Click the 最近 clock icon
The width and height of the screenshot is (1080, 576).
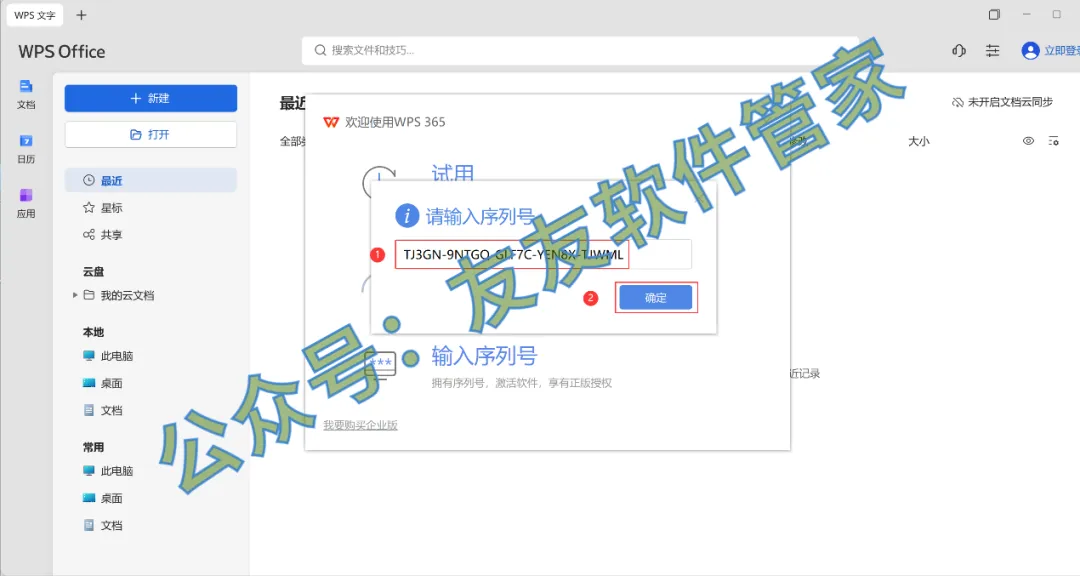tap(89, 181)
